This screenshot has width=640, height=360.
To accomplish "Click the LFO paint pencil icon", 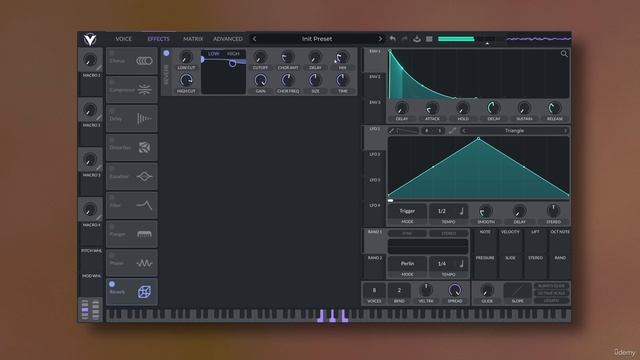I will coord(391,131).
